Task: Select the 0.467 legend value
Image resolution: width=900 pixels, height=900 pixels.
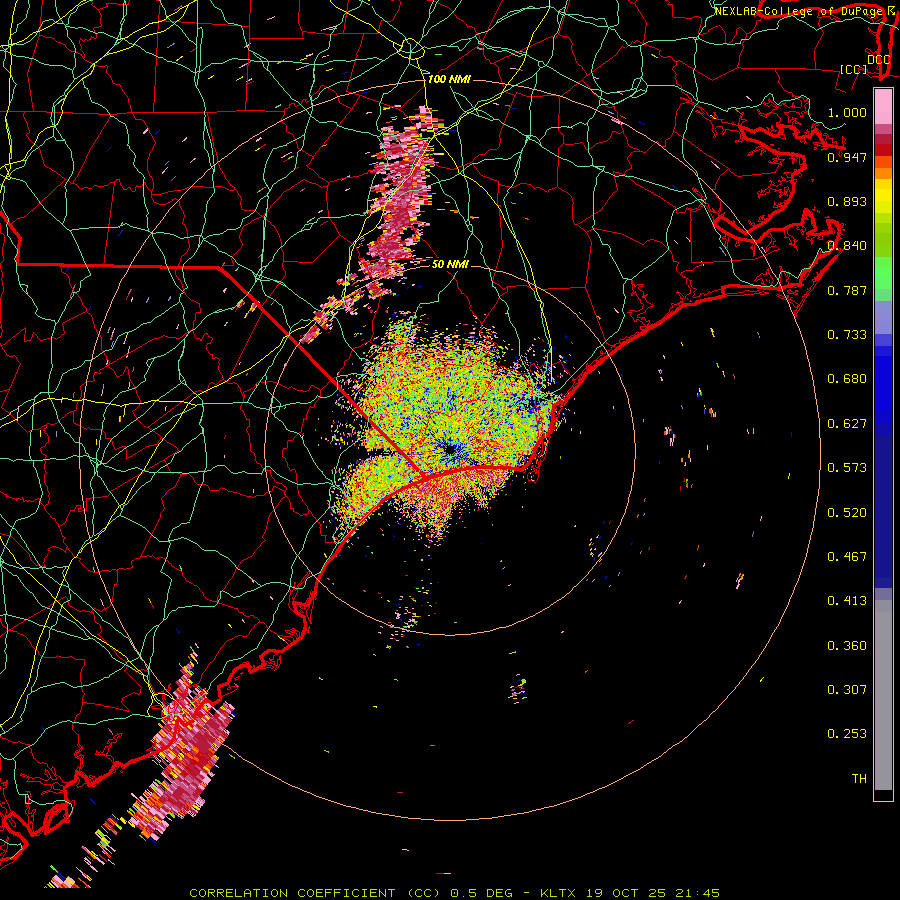Action: click(x=847, y=557)
